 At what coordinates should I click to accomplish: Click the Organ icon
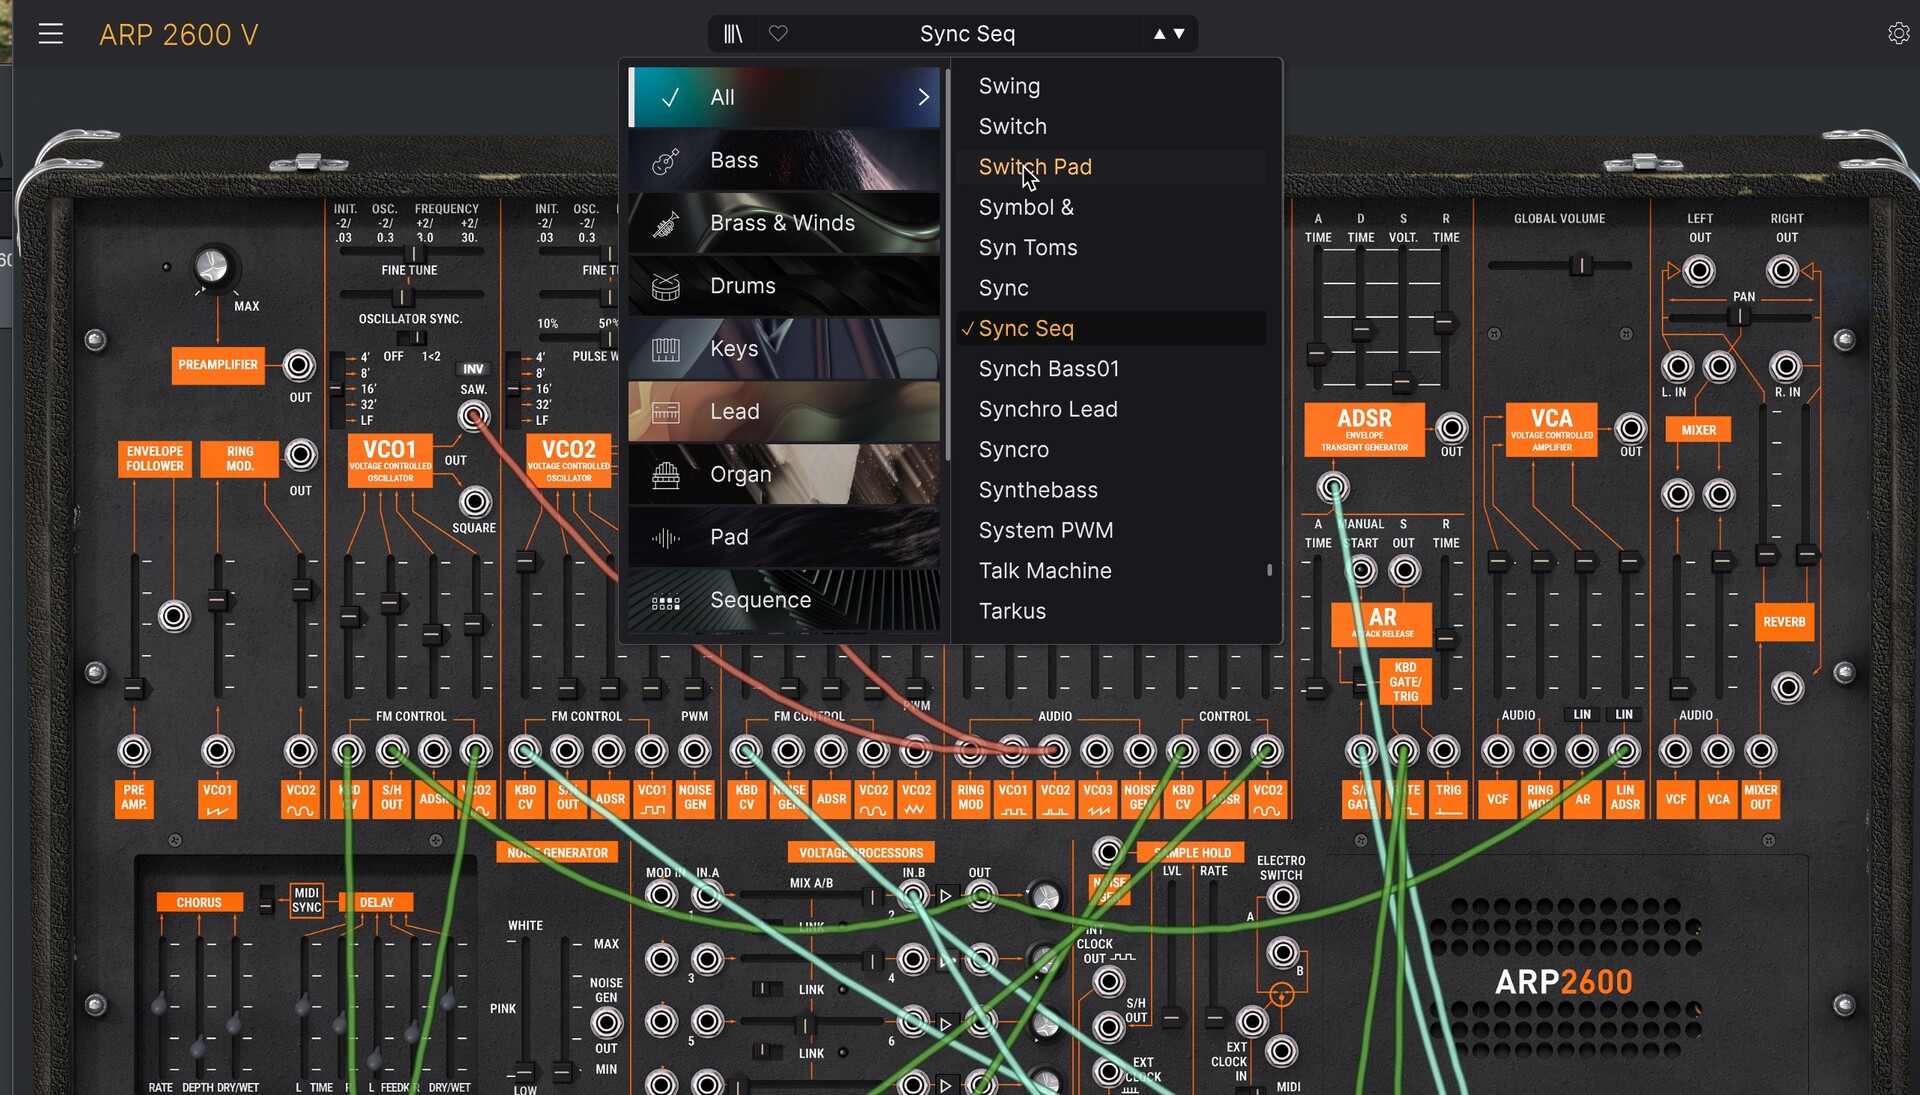pyautogui.click(x=666, y=475)
